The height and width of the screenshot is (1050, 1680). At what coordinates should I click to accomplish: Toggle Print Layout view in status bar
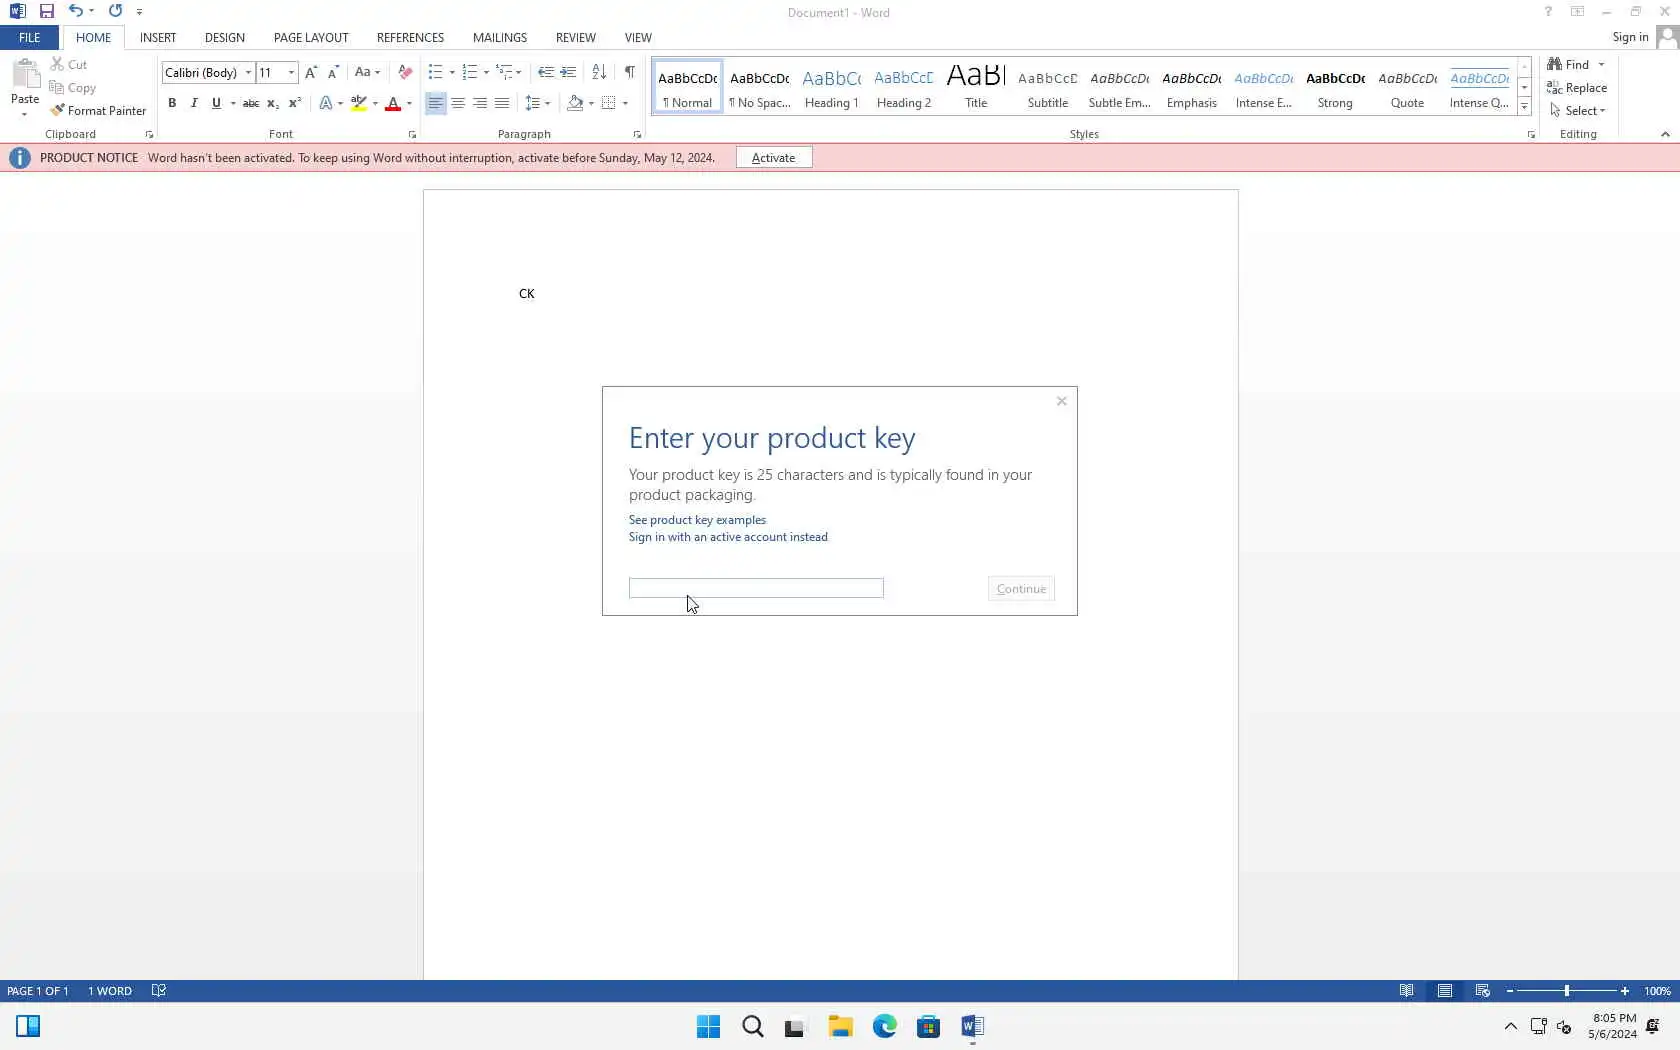pos(1445,991)
